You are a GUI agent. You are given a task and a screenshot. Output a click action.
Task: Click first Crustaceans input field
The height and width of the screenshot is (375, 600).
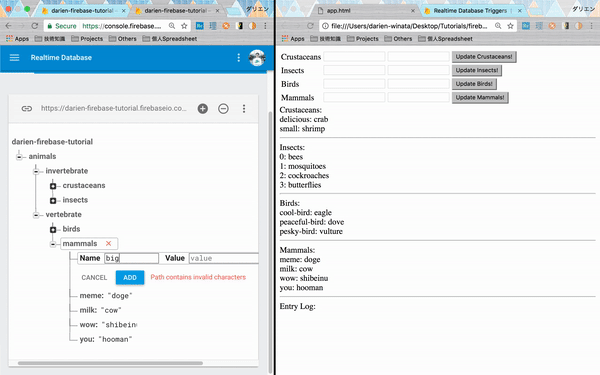click(x=354, y=57)
